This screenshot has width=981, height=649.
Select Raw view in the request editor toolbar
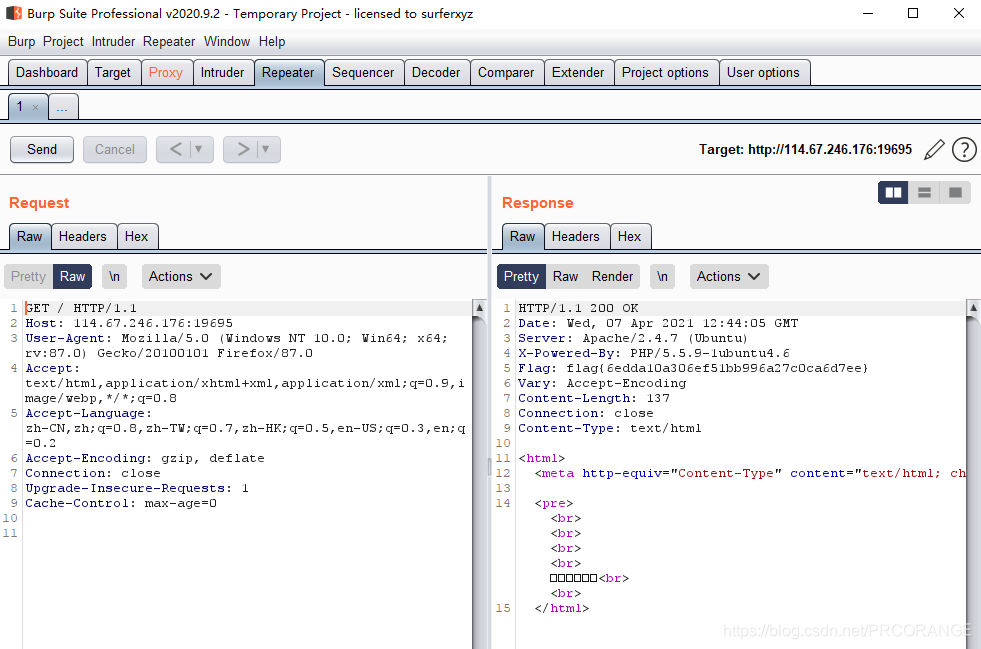(73, 277)
